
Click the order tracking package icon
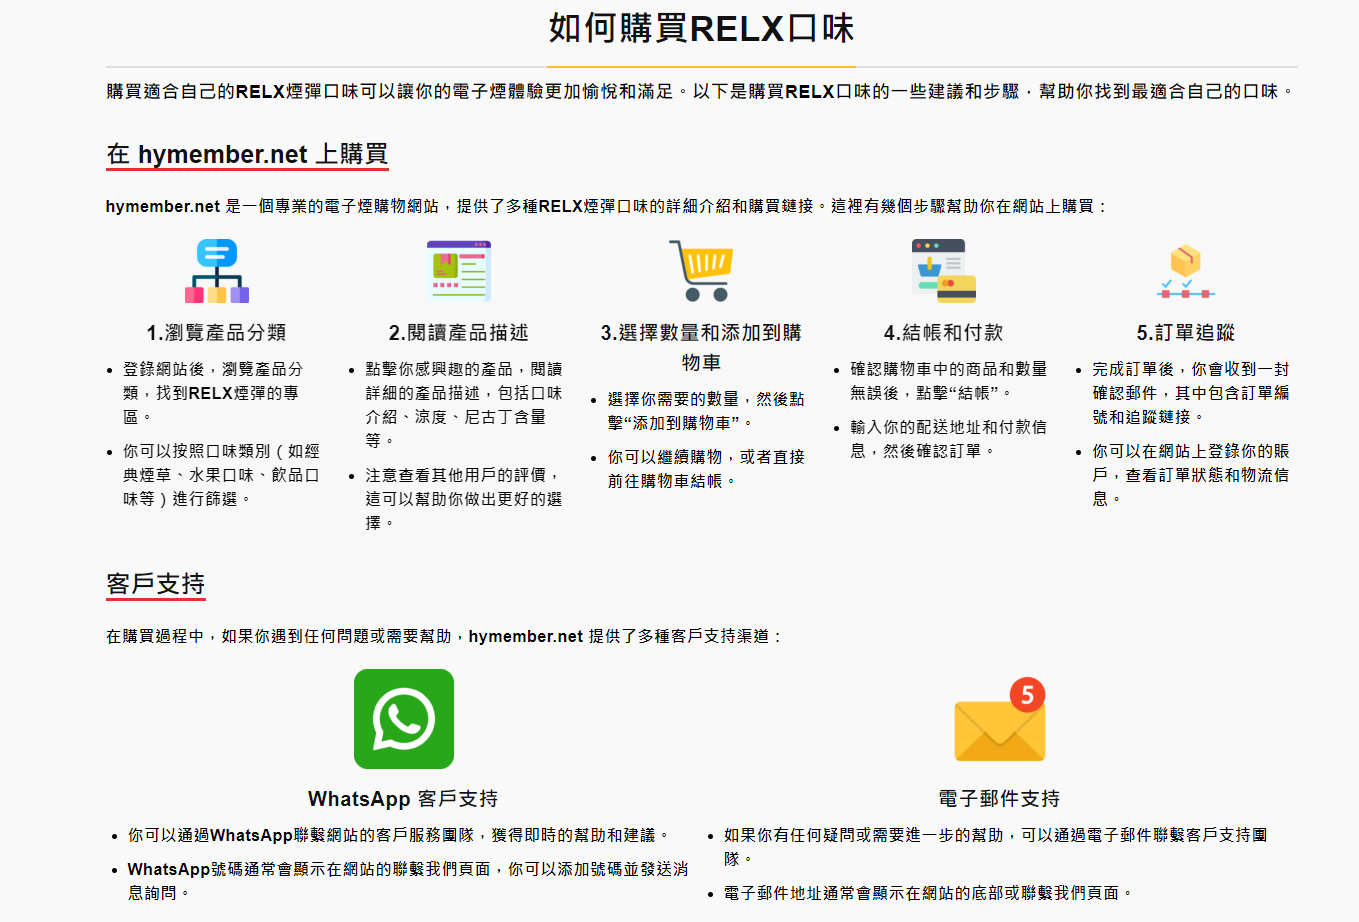click(1186, 271)
